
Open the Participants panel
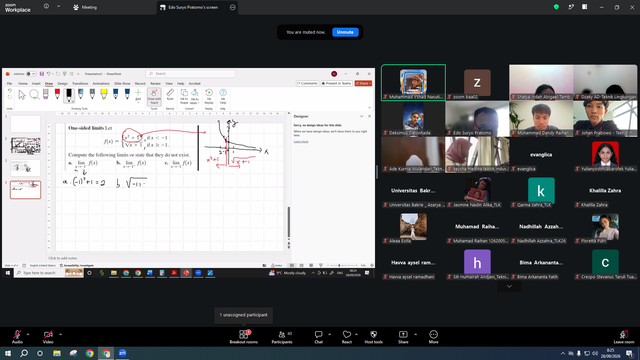coord(282,337)
